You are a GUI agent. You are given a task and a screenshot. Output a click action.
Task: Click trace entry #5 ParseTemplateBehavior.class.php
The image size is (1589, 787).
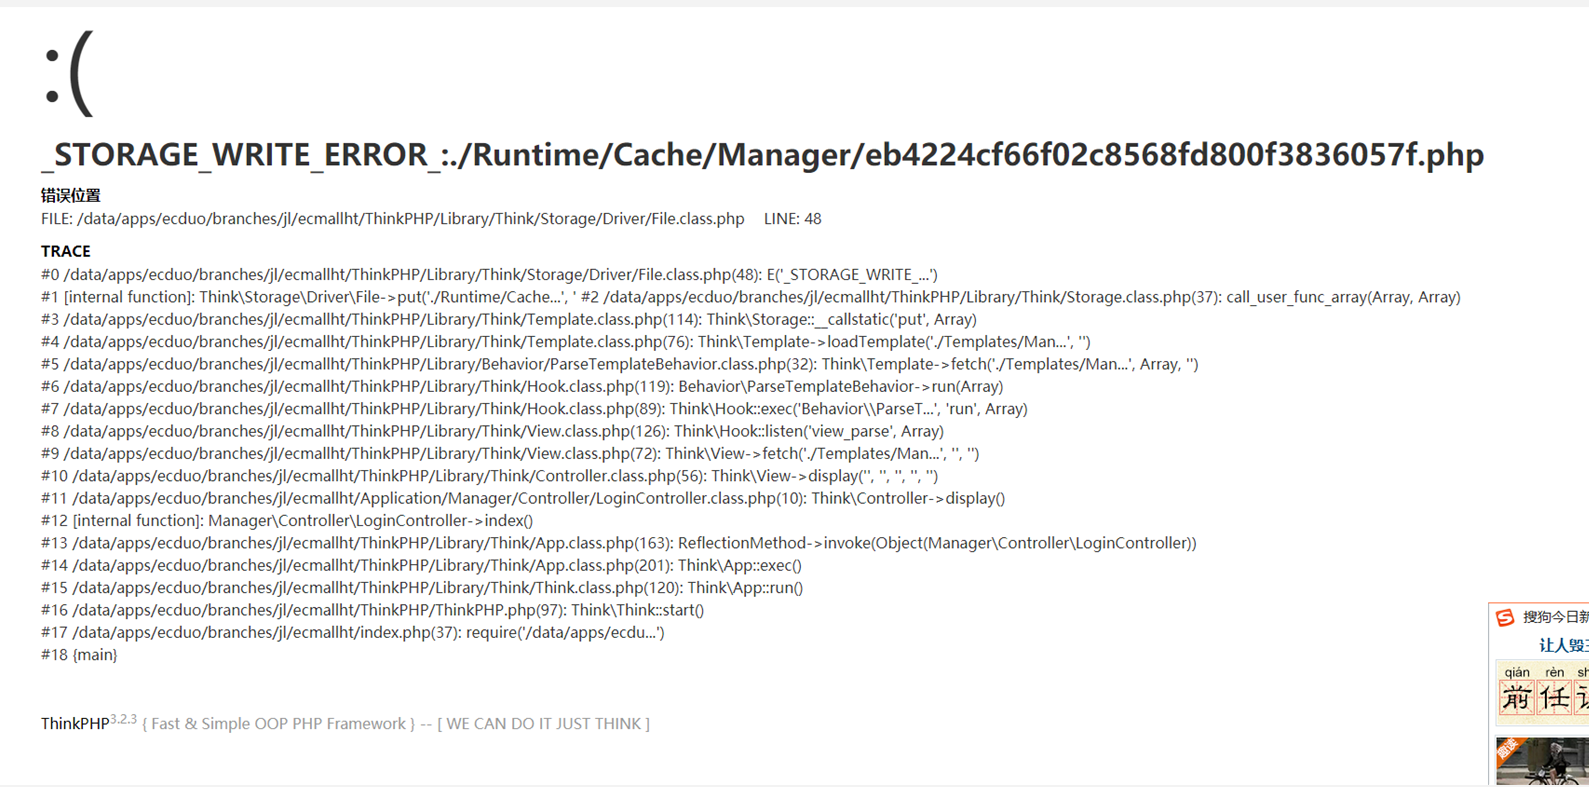619,364
